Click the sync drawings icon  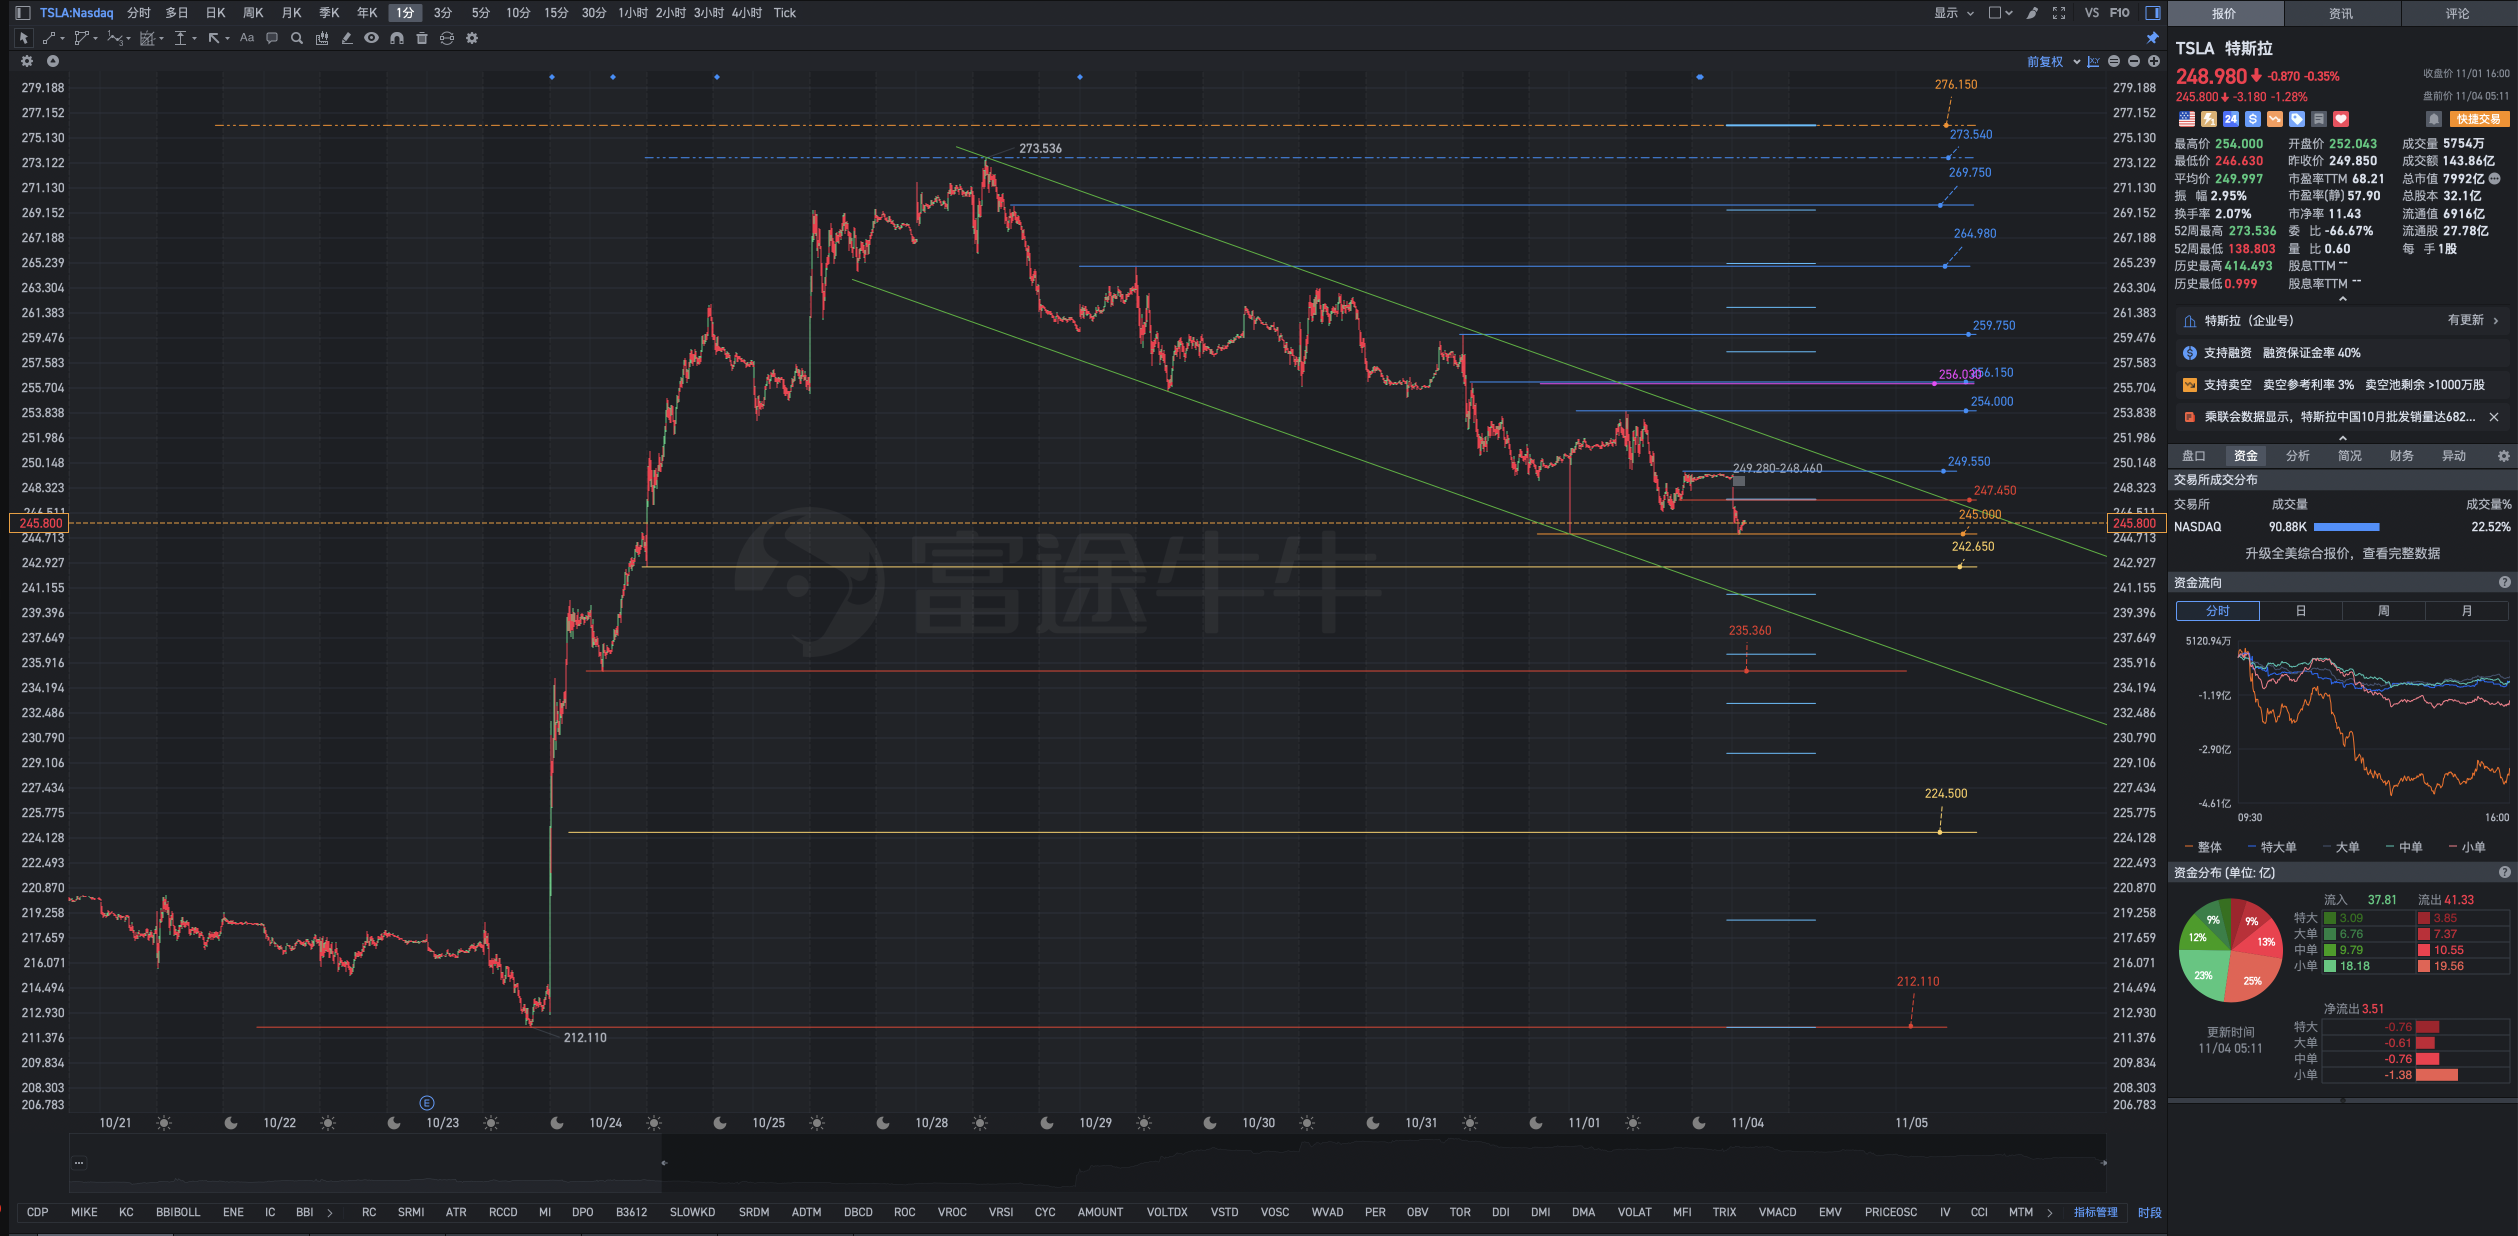447,38
